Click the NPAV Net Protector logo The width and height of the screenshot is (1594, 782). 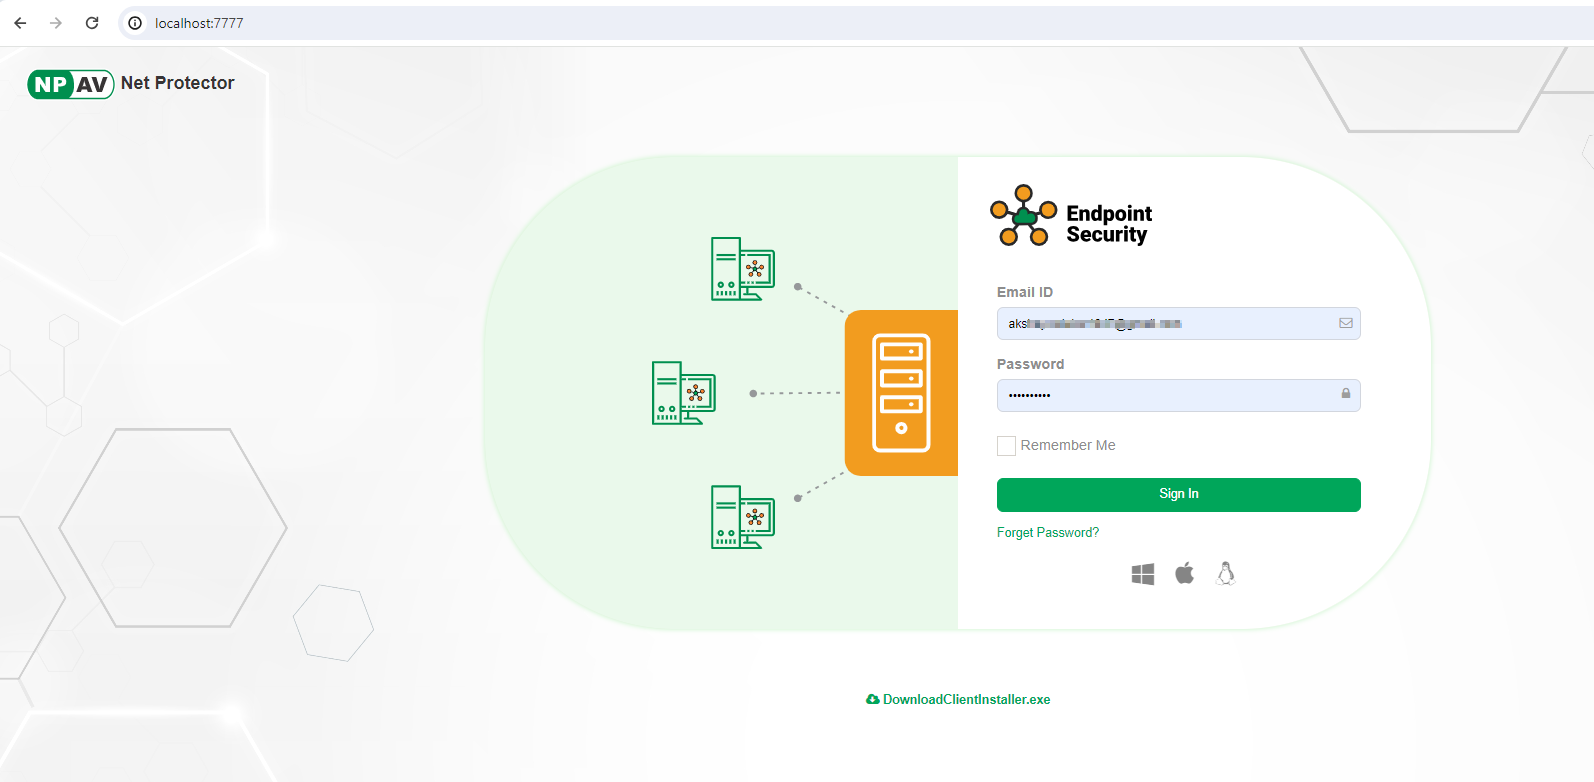(131, 84)
